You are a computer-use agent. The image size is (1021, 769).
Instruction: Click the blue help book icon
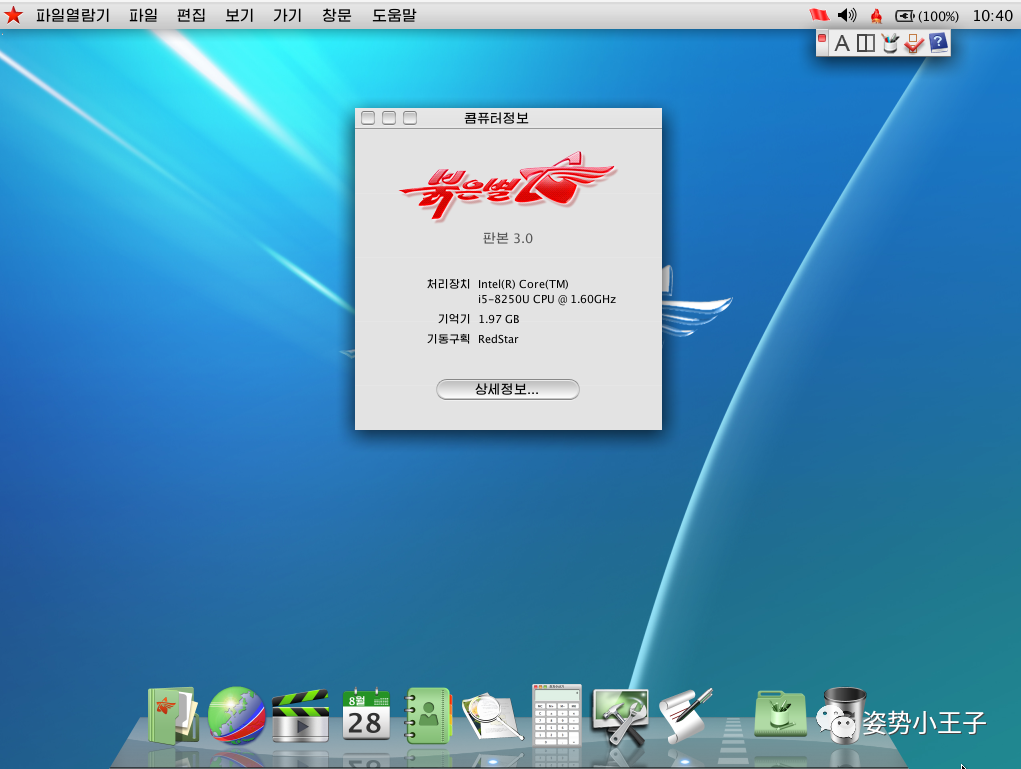[x=938, y=43]
